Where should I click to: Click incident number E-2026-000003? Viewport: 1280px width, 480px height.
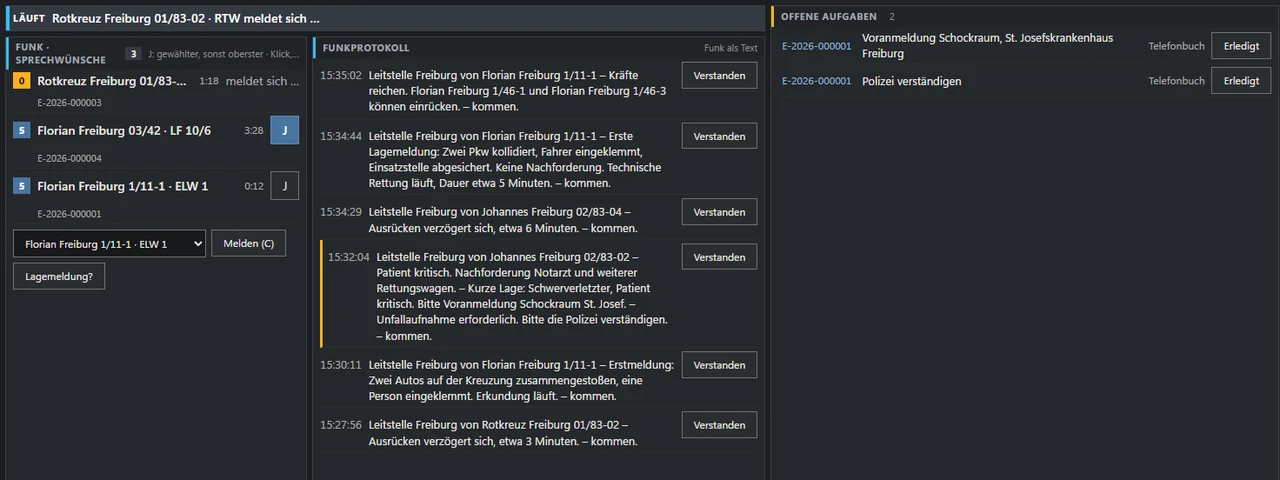69,103
